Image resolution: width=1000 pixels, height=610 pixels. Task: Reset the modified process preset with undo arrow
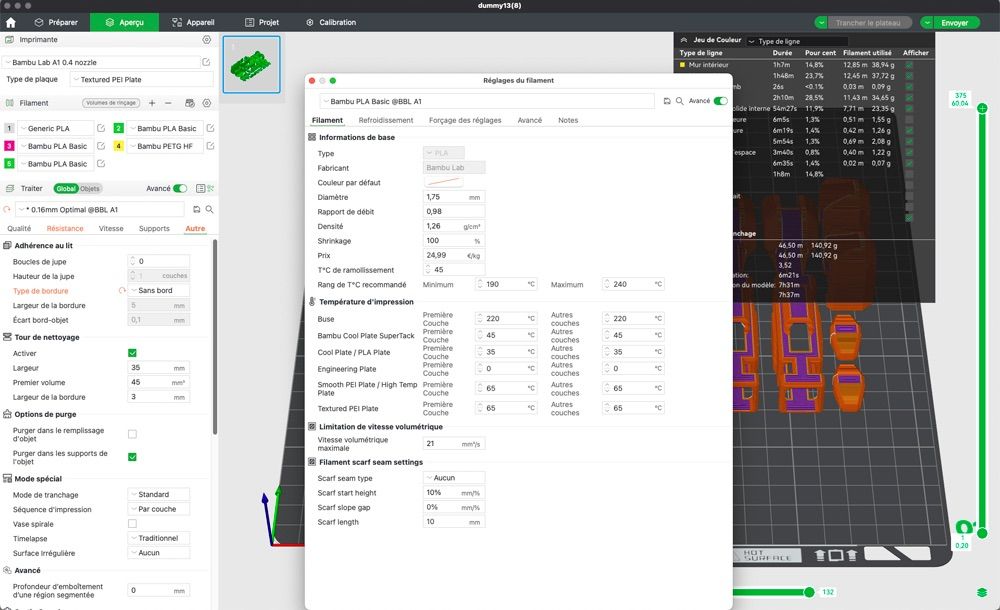coord(7,209)
